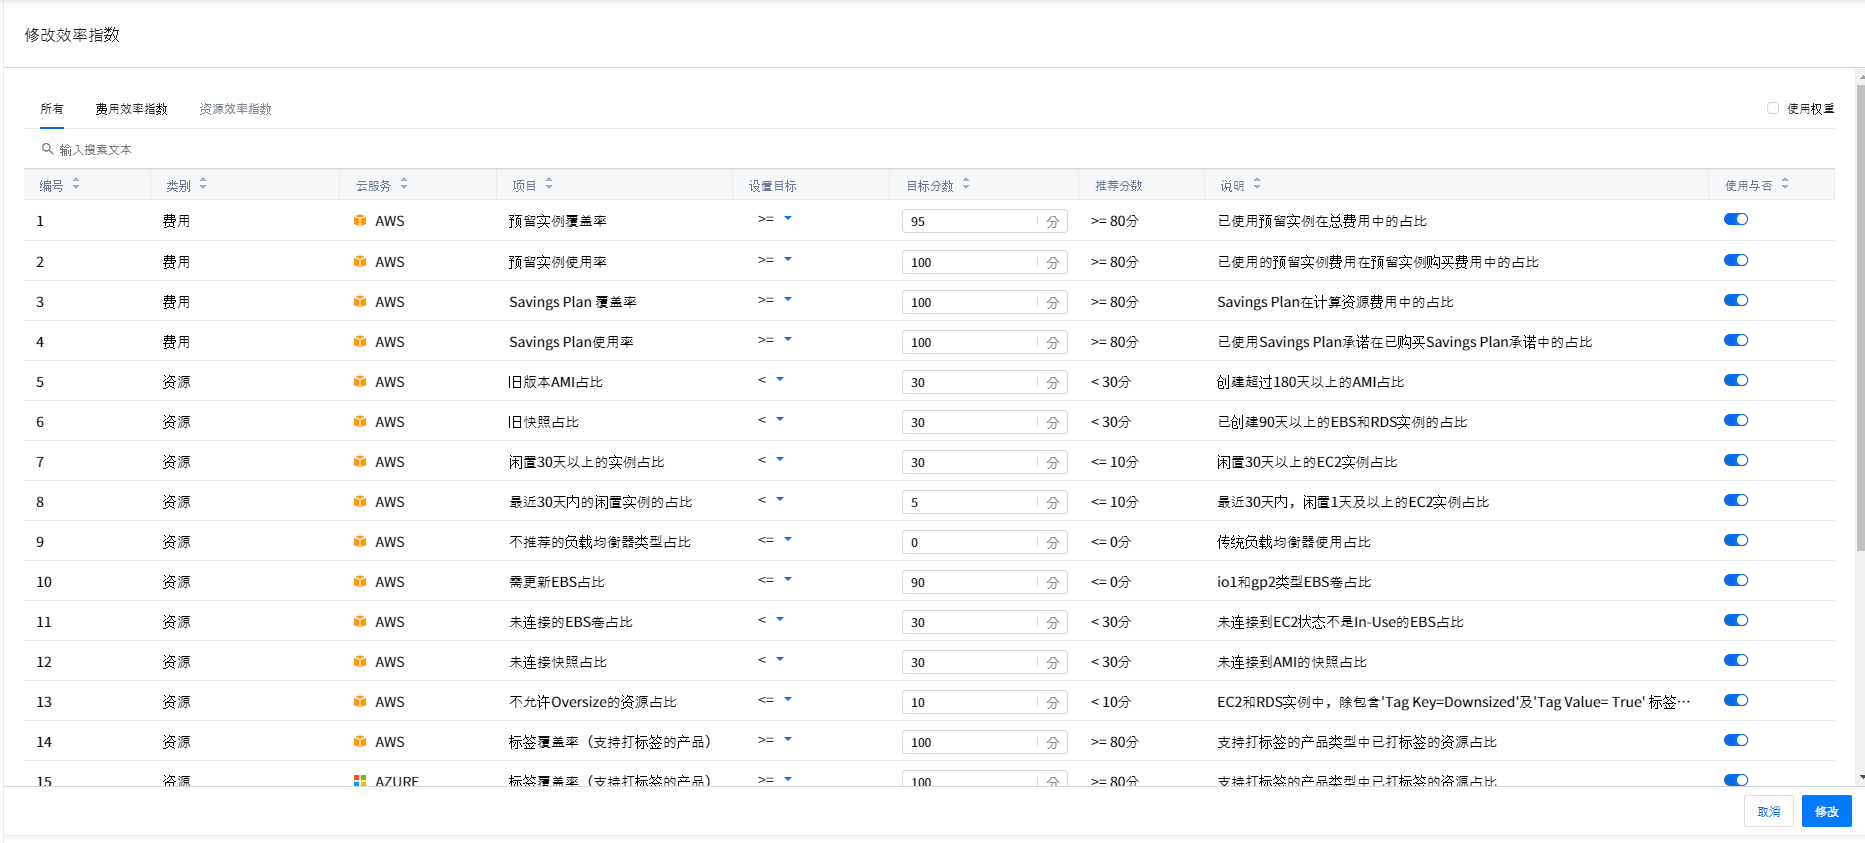Image resolution: width=1865 pixels, height=843 pixels.
Task: Sort by 云服务 column sort icon
Action: pos(404,184)
